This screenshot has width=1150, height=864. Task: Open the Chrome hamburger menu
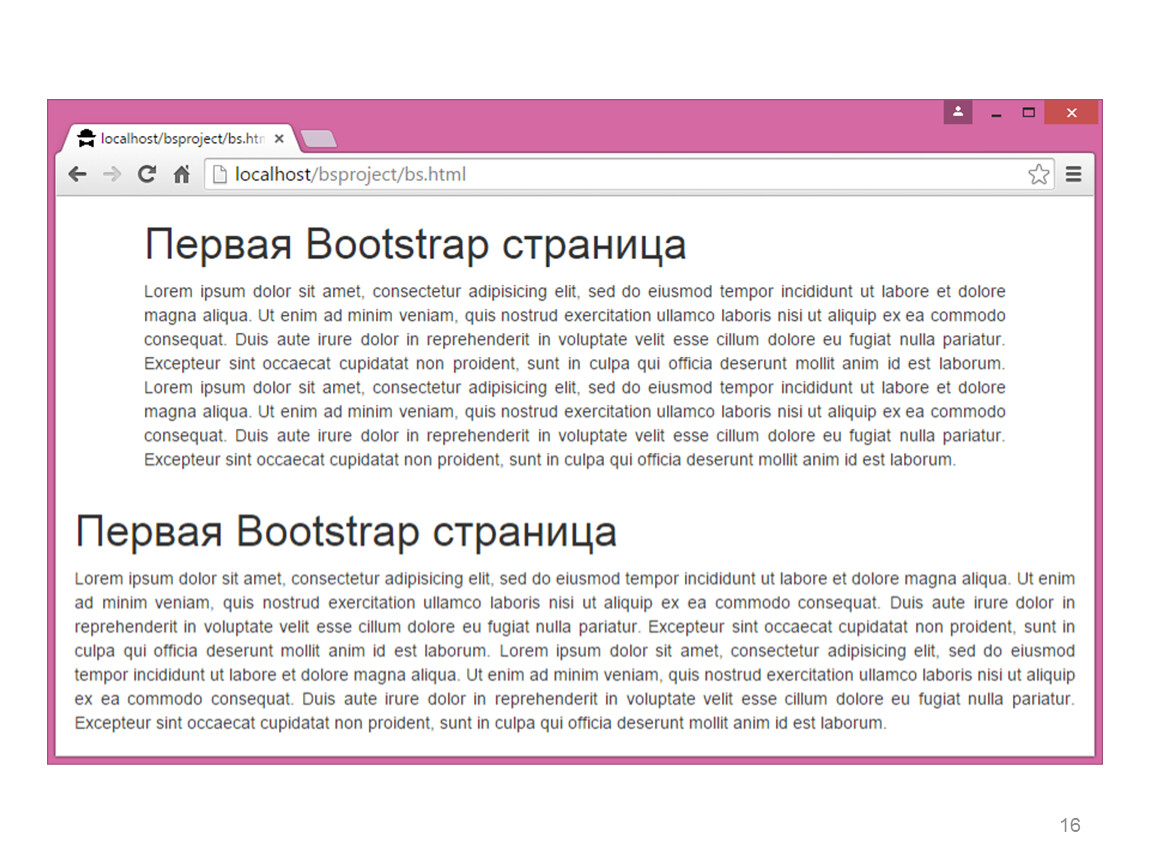click(x=1074, y=174)
